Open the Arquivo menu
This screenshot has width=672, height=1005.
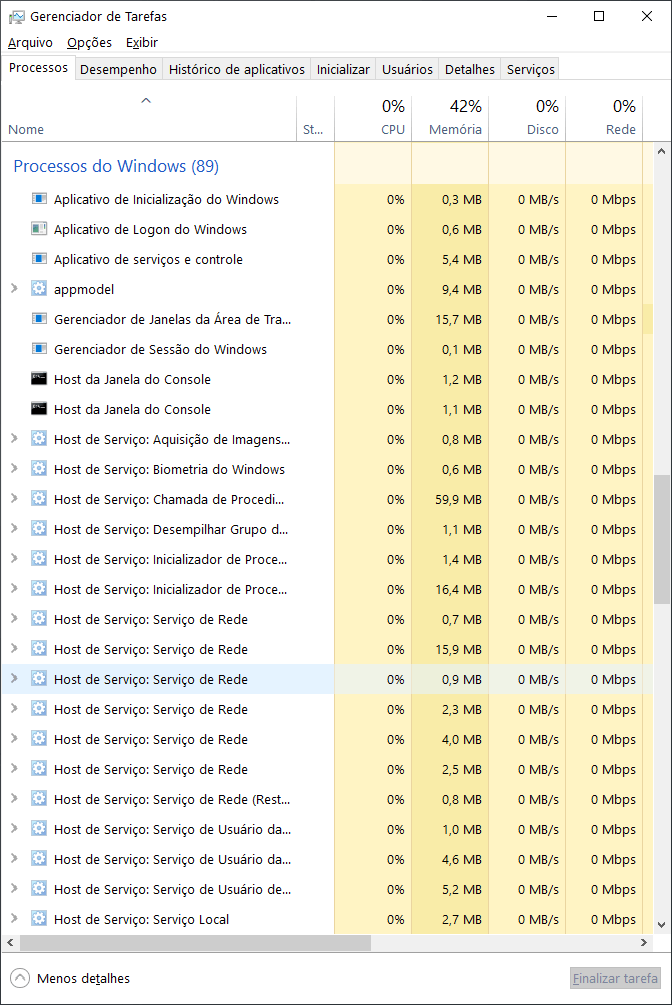[x=30, y=43]
